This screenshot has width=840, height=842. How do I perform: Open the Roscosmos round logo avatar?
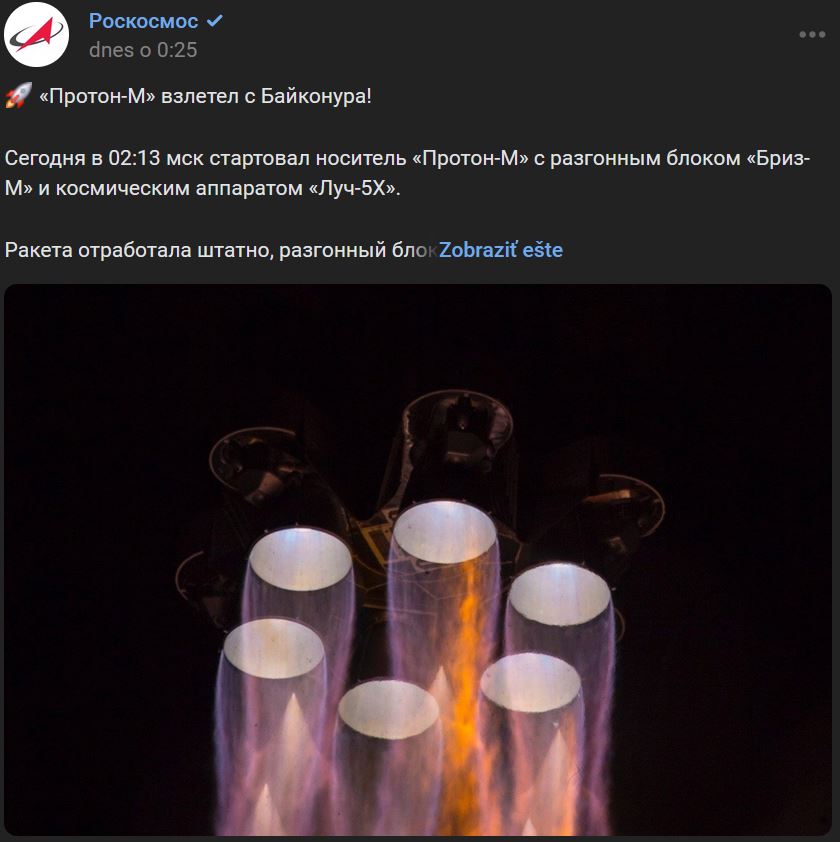pos(37,35)
